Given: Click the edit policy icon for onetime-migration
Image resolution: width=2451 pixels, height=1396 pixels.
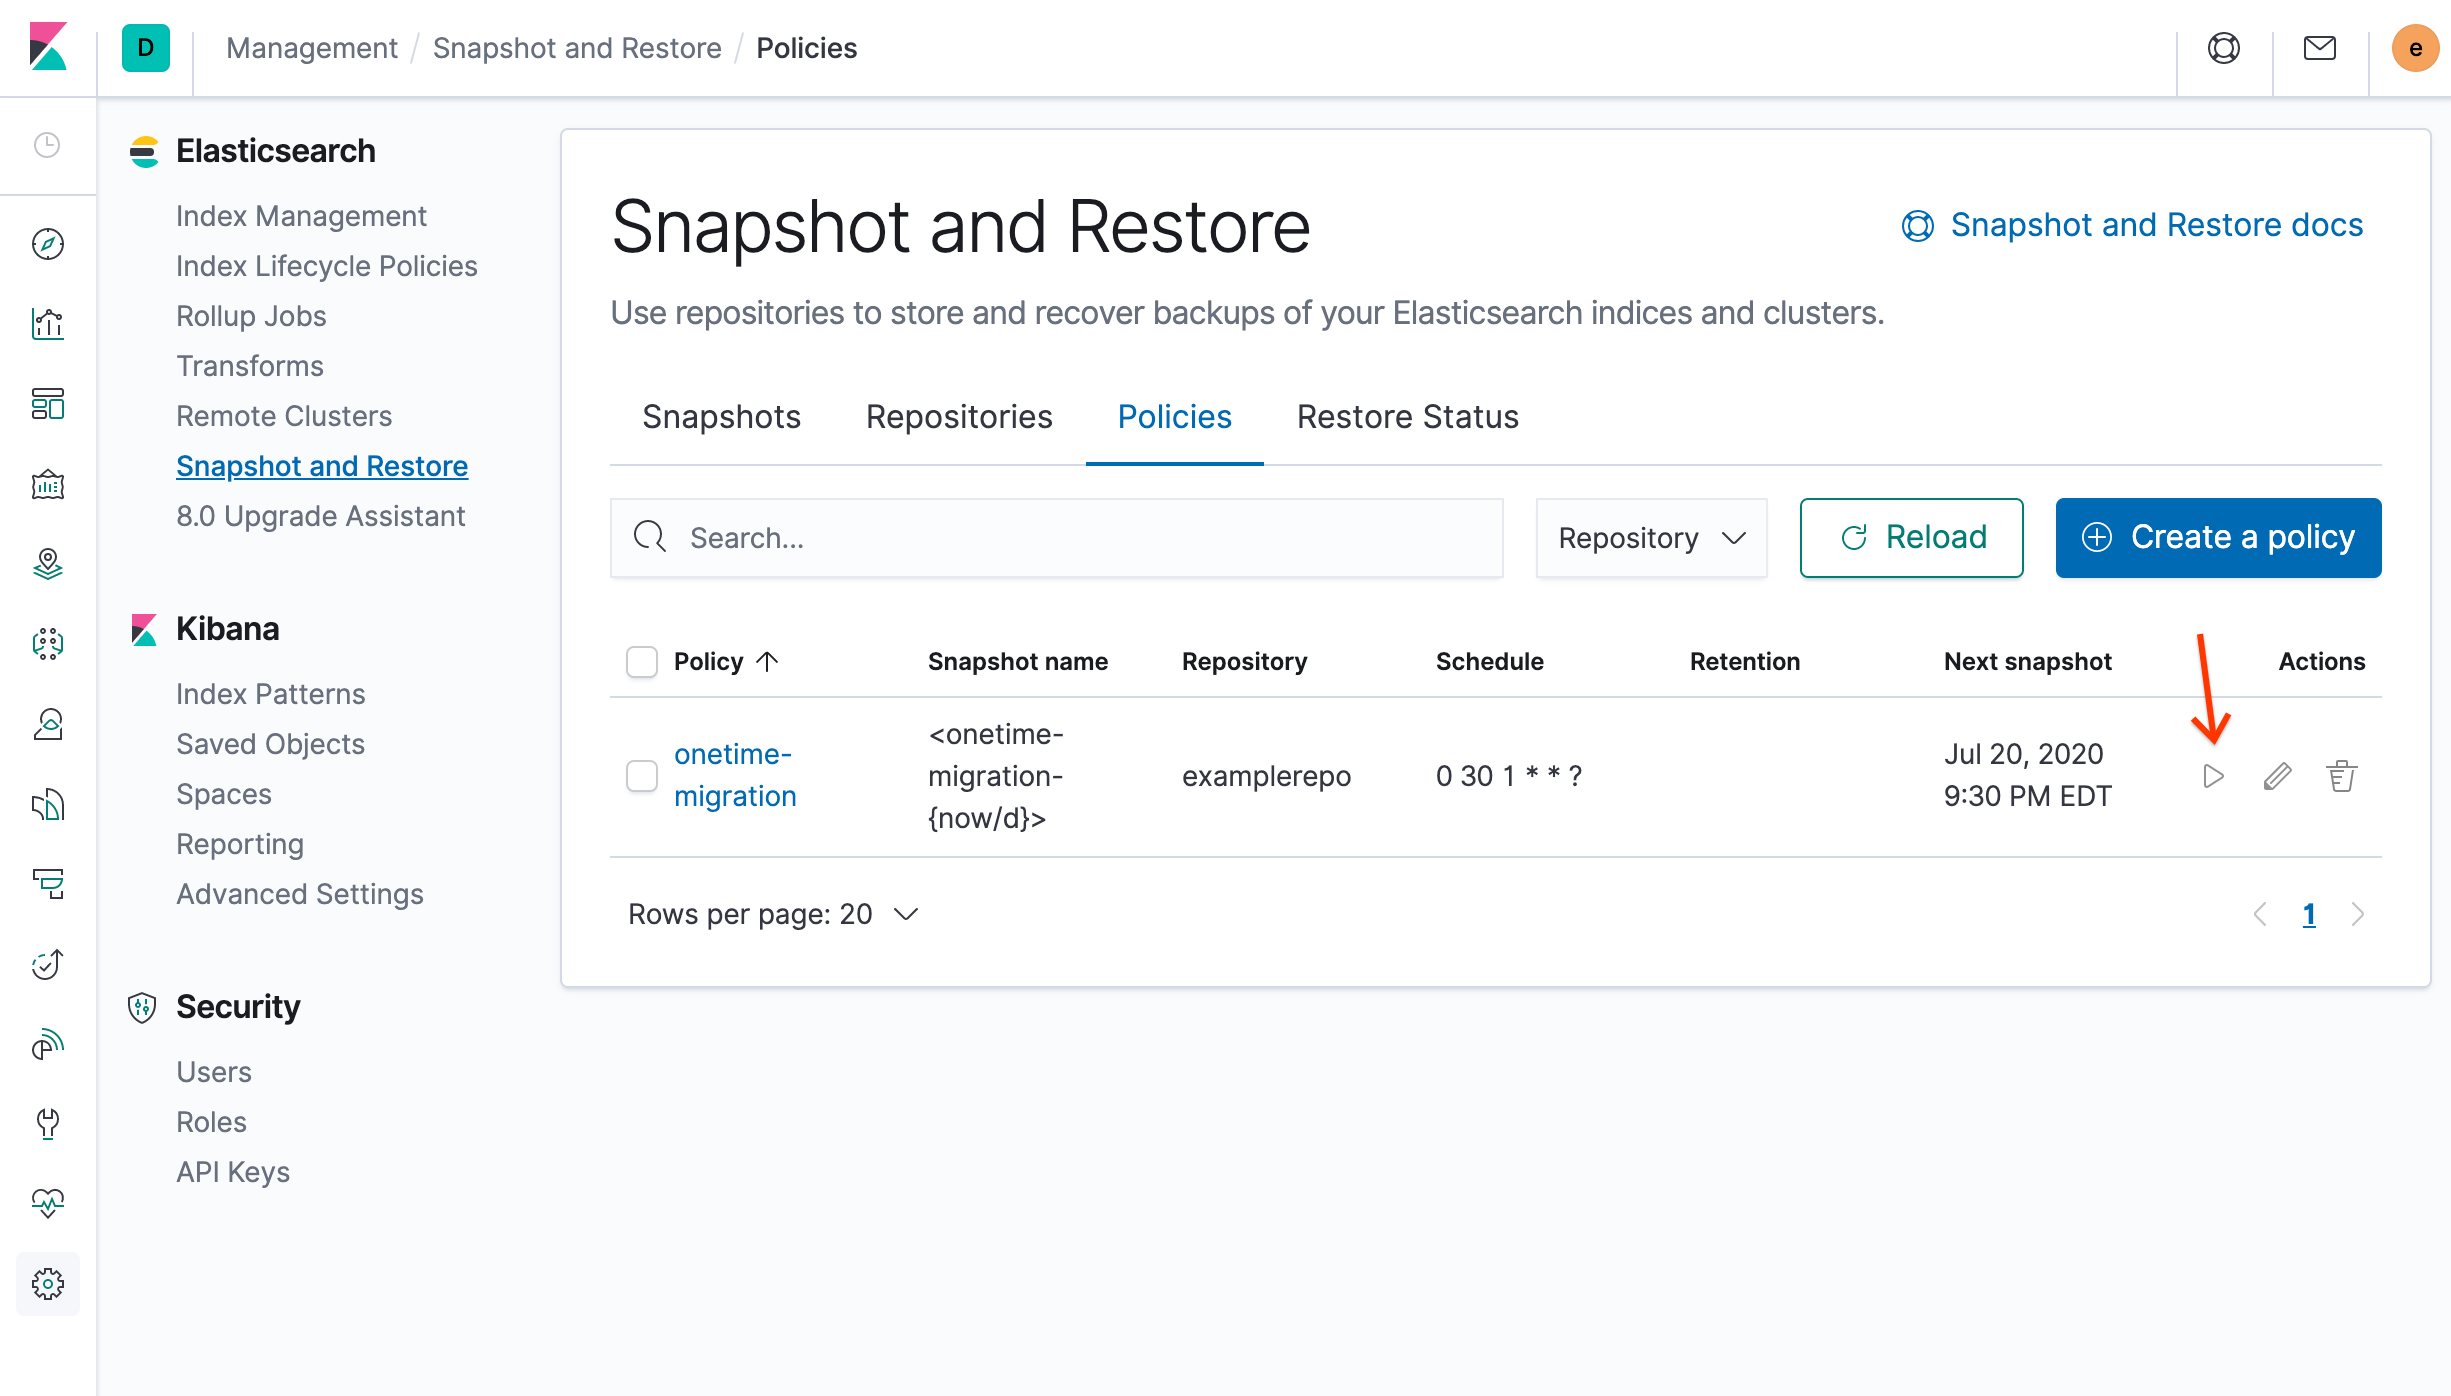Looking at the screenshot, I should coord(2276,776).
